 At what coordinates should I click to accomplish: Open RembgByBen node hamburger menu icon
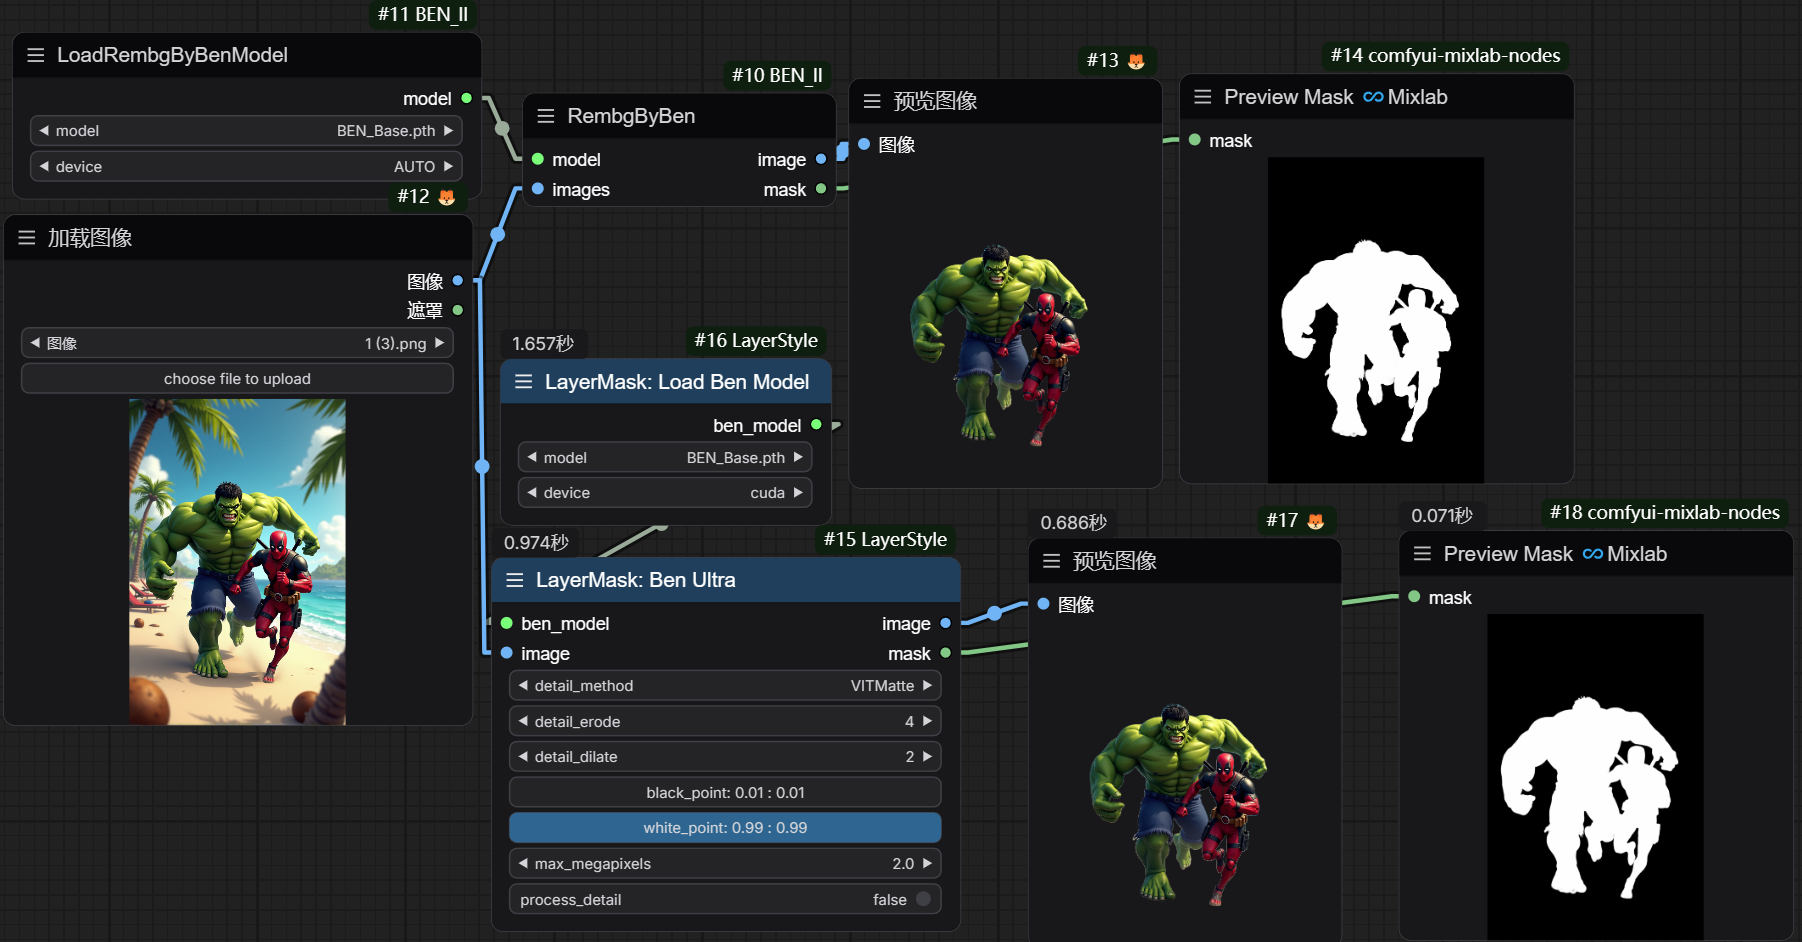pos(546,116)
